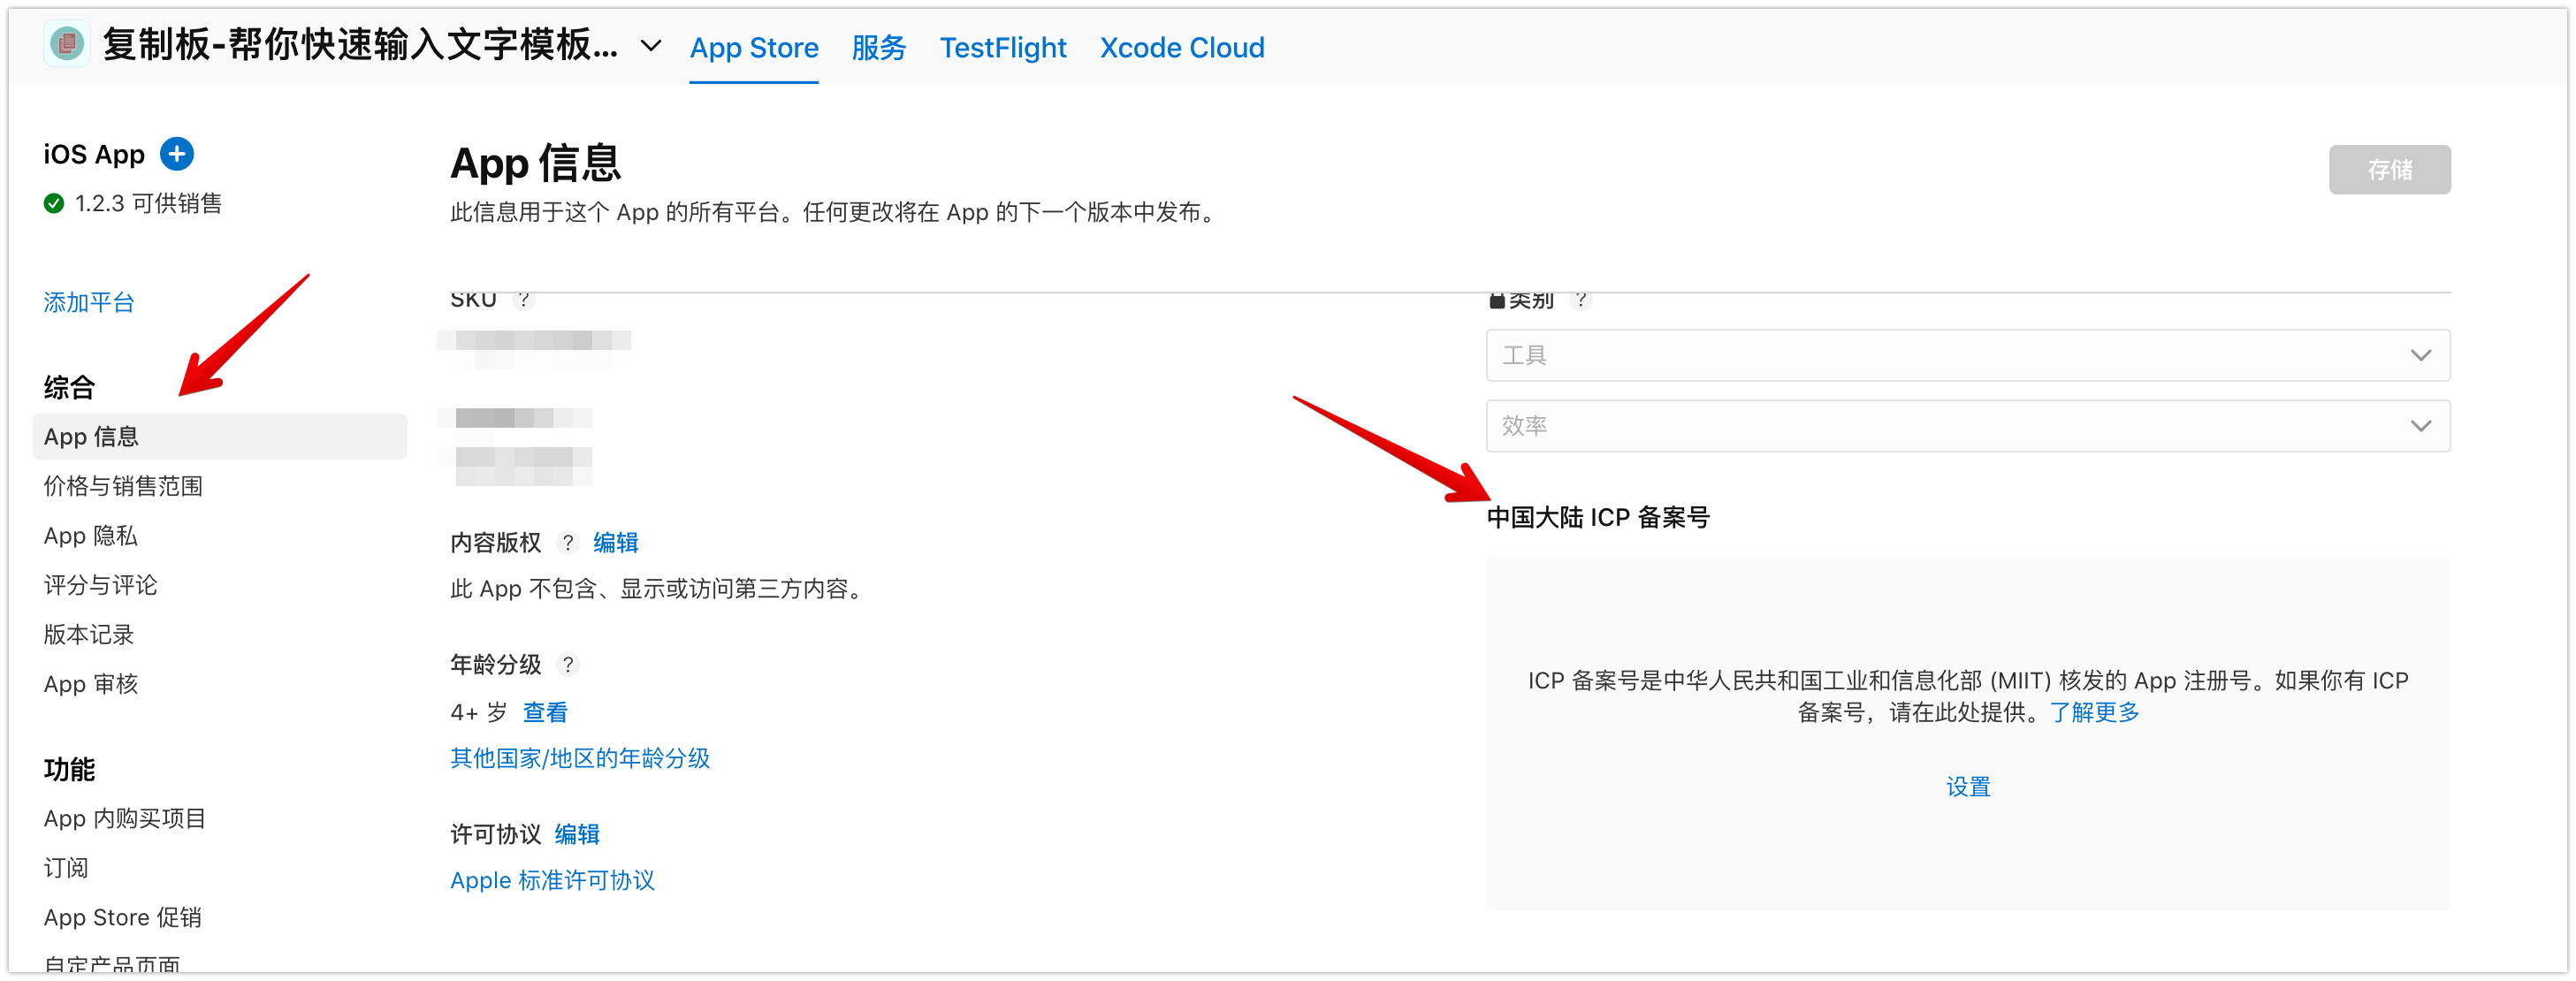This screenshot has width=2576, height=981.
Task: Open the 工具 primary category dropdown
Action: click(1967, 355)
